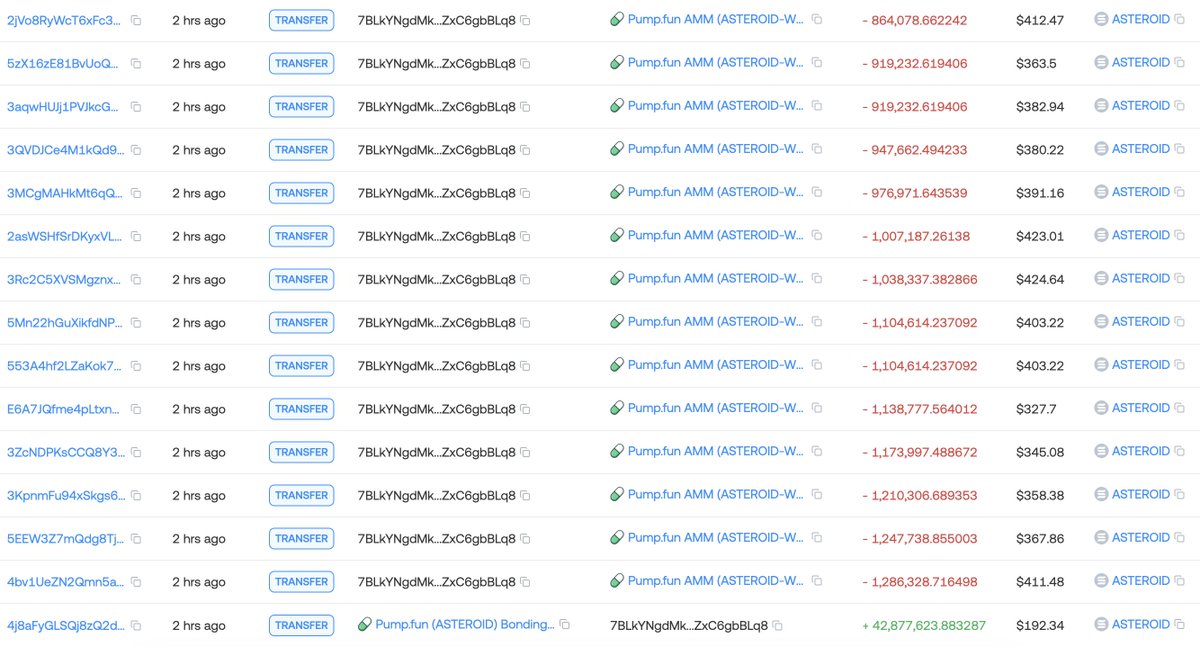Click '2 hrs ago' in the 3ZcNDPKsCCQ8Y3 row
The image size is (1200, 647).
(x=198, y=452)
